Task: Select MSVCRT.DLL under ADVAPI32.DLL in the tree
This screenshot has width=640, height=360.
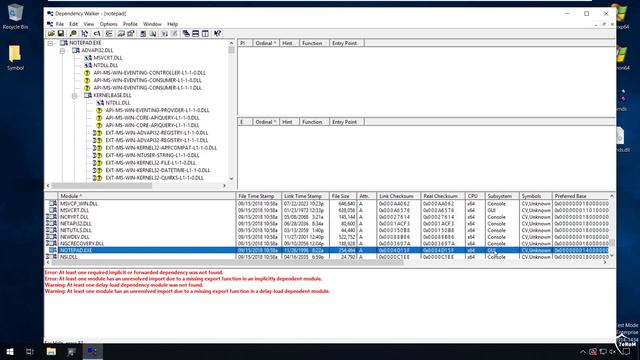Action: [108, 58]
